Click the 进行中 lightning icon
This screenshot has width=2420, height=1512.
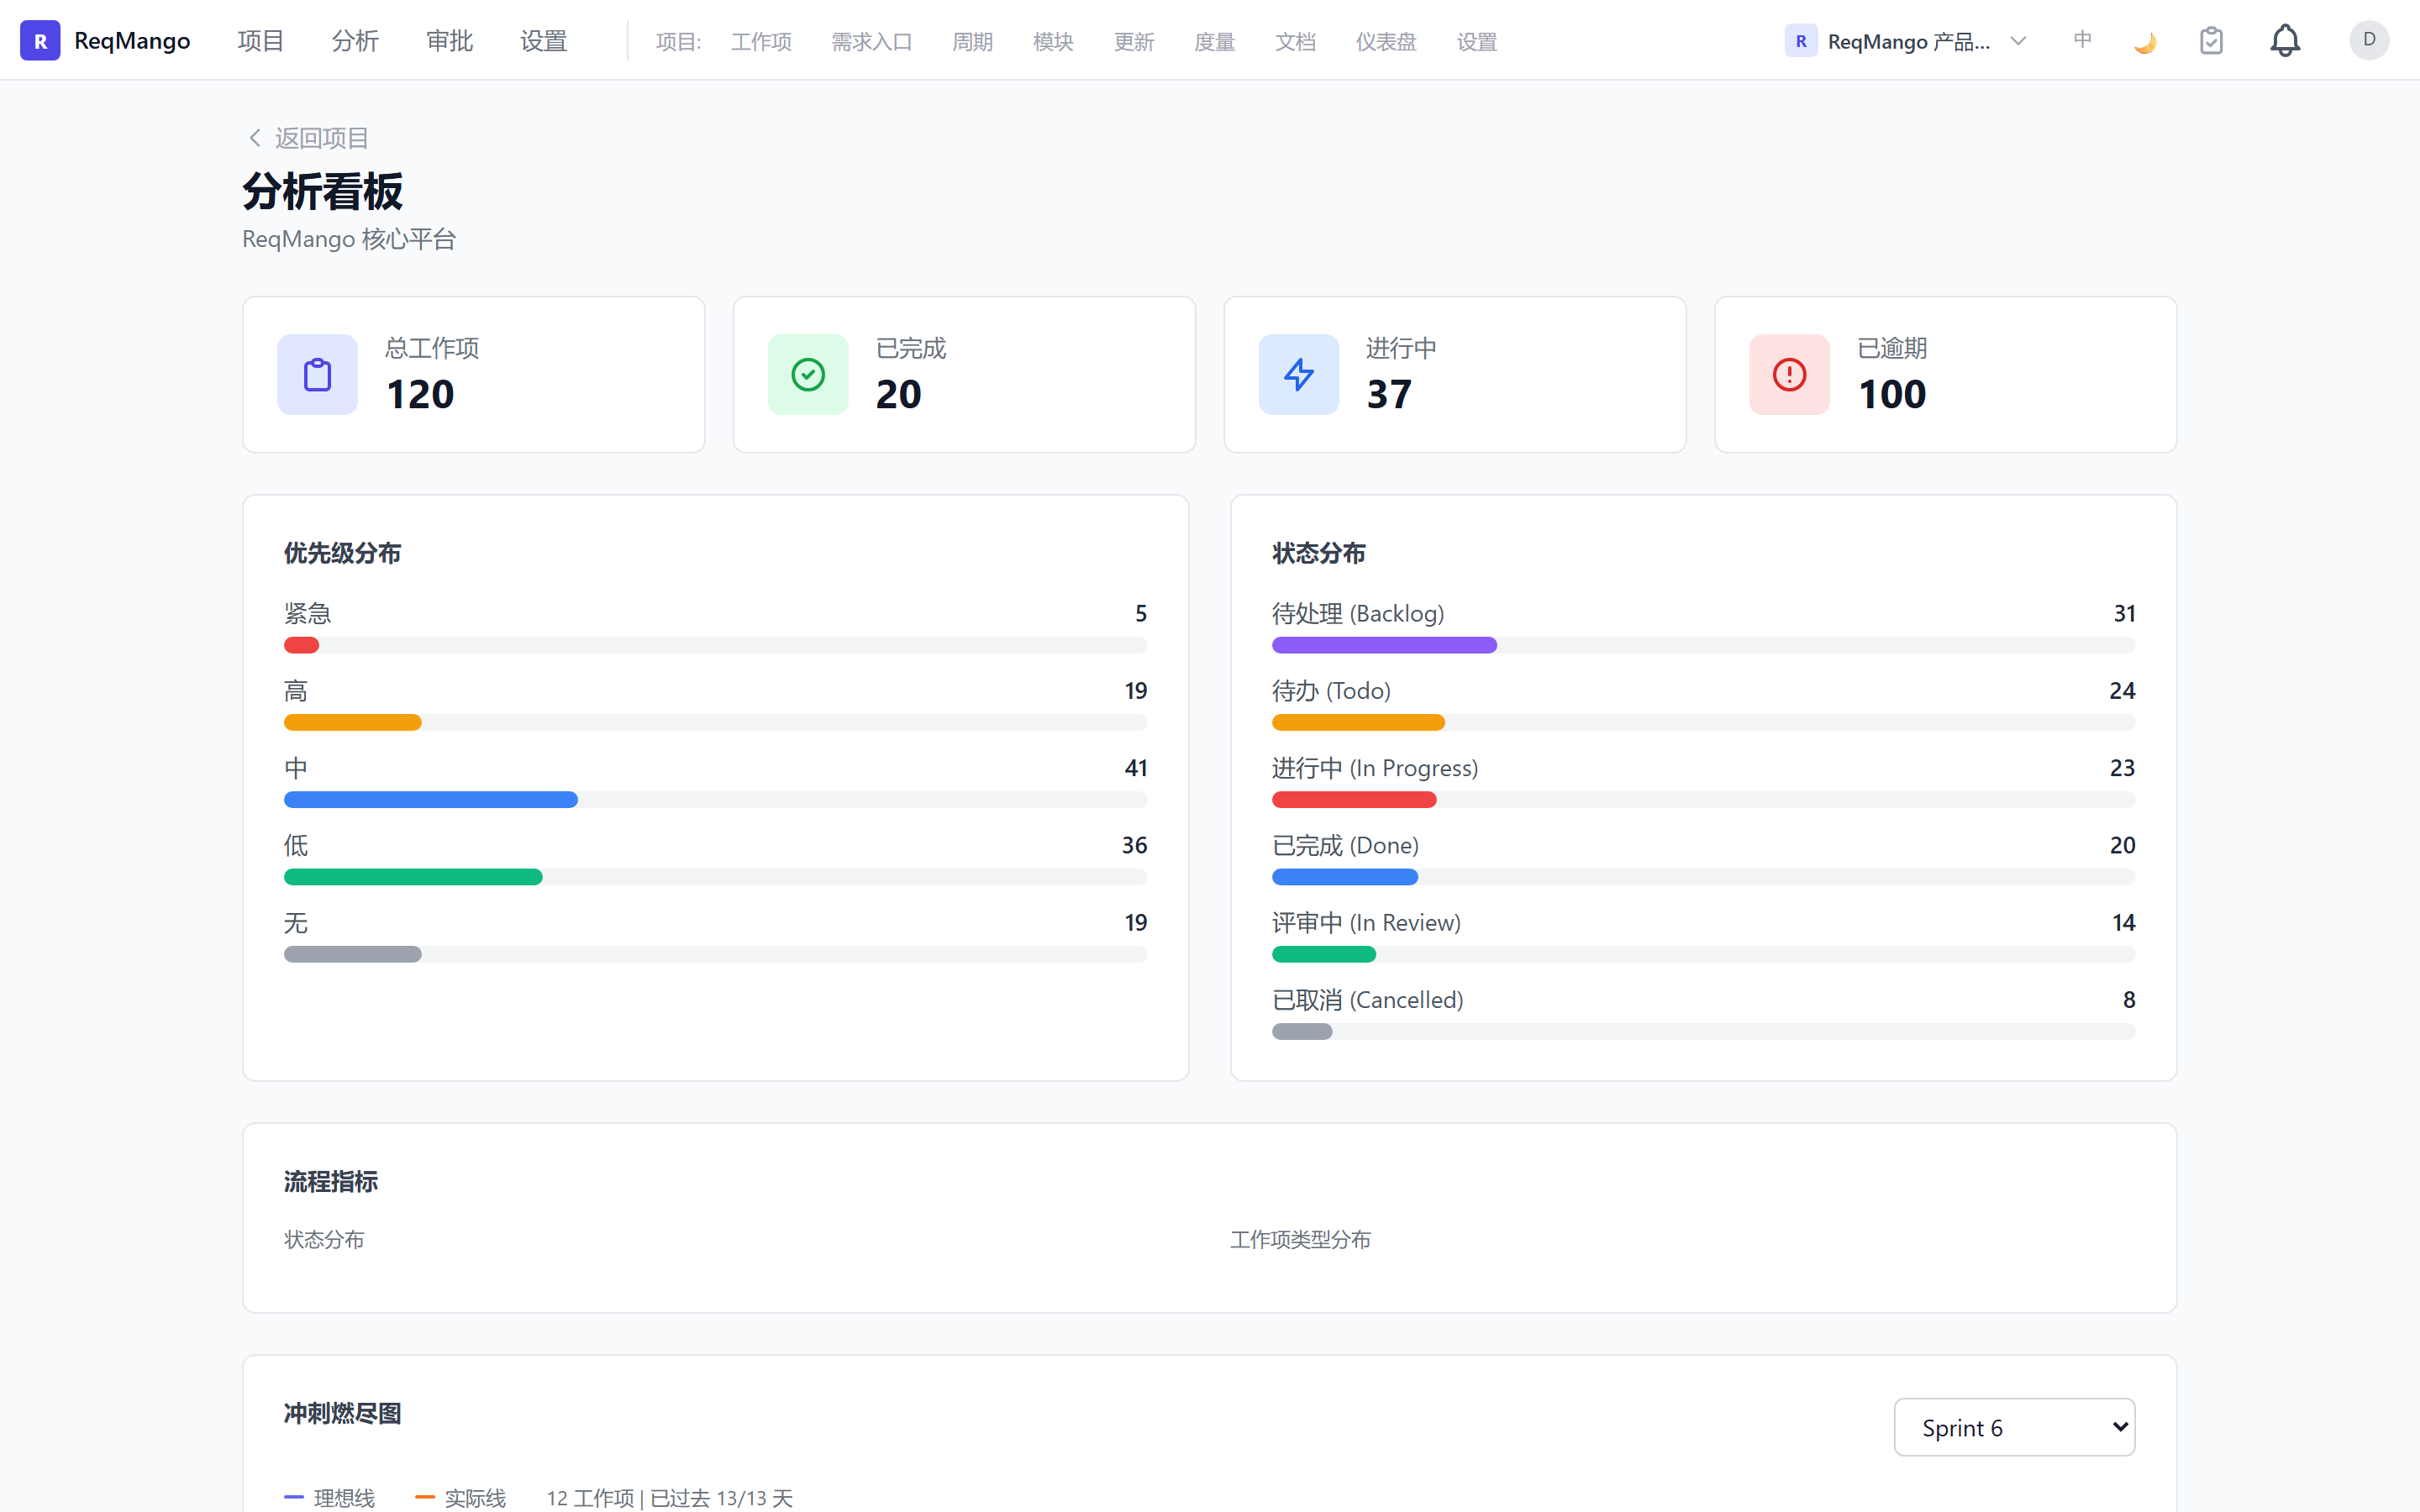pyautogui.click(x=1298, y=374)
